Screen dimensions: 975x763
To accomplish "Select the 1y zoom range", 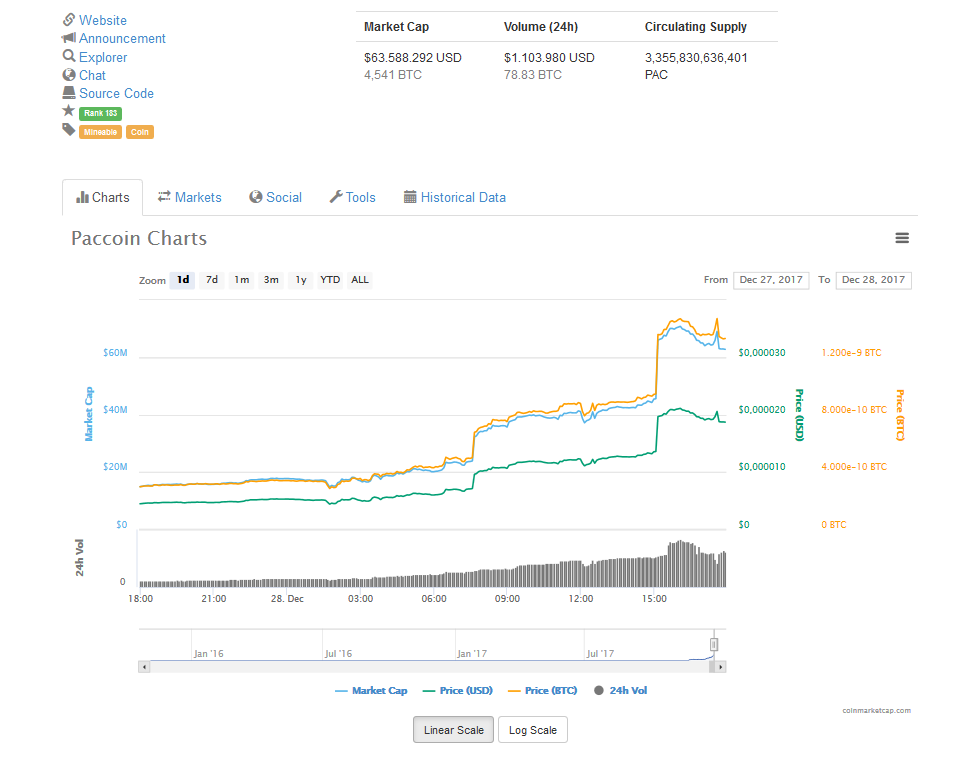I will pyautogui.click(x=301, y=280).
